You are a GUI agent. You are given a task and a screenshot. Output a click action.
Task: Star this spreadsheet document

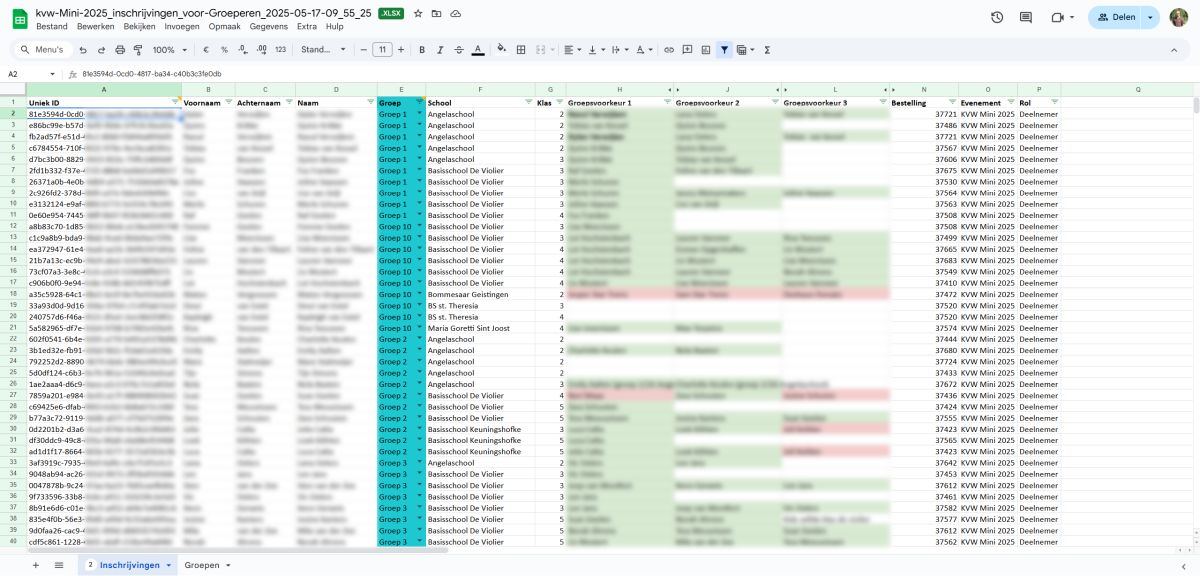pos(418,13)
